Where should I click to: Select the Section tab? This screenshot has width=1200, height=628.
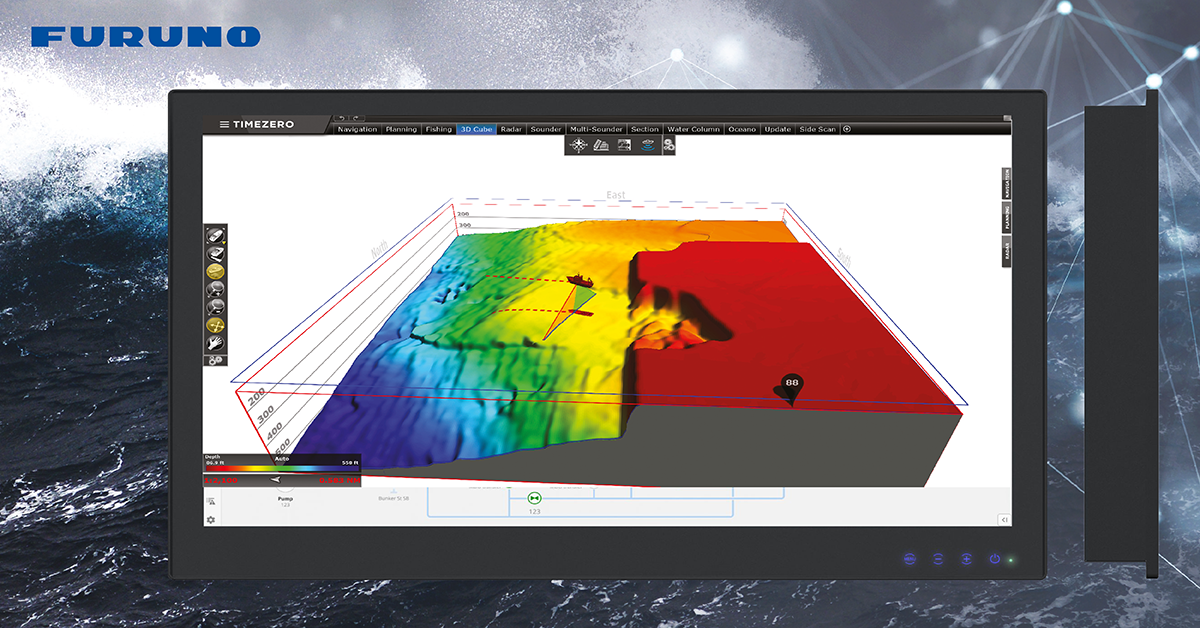tap(645, 129)
